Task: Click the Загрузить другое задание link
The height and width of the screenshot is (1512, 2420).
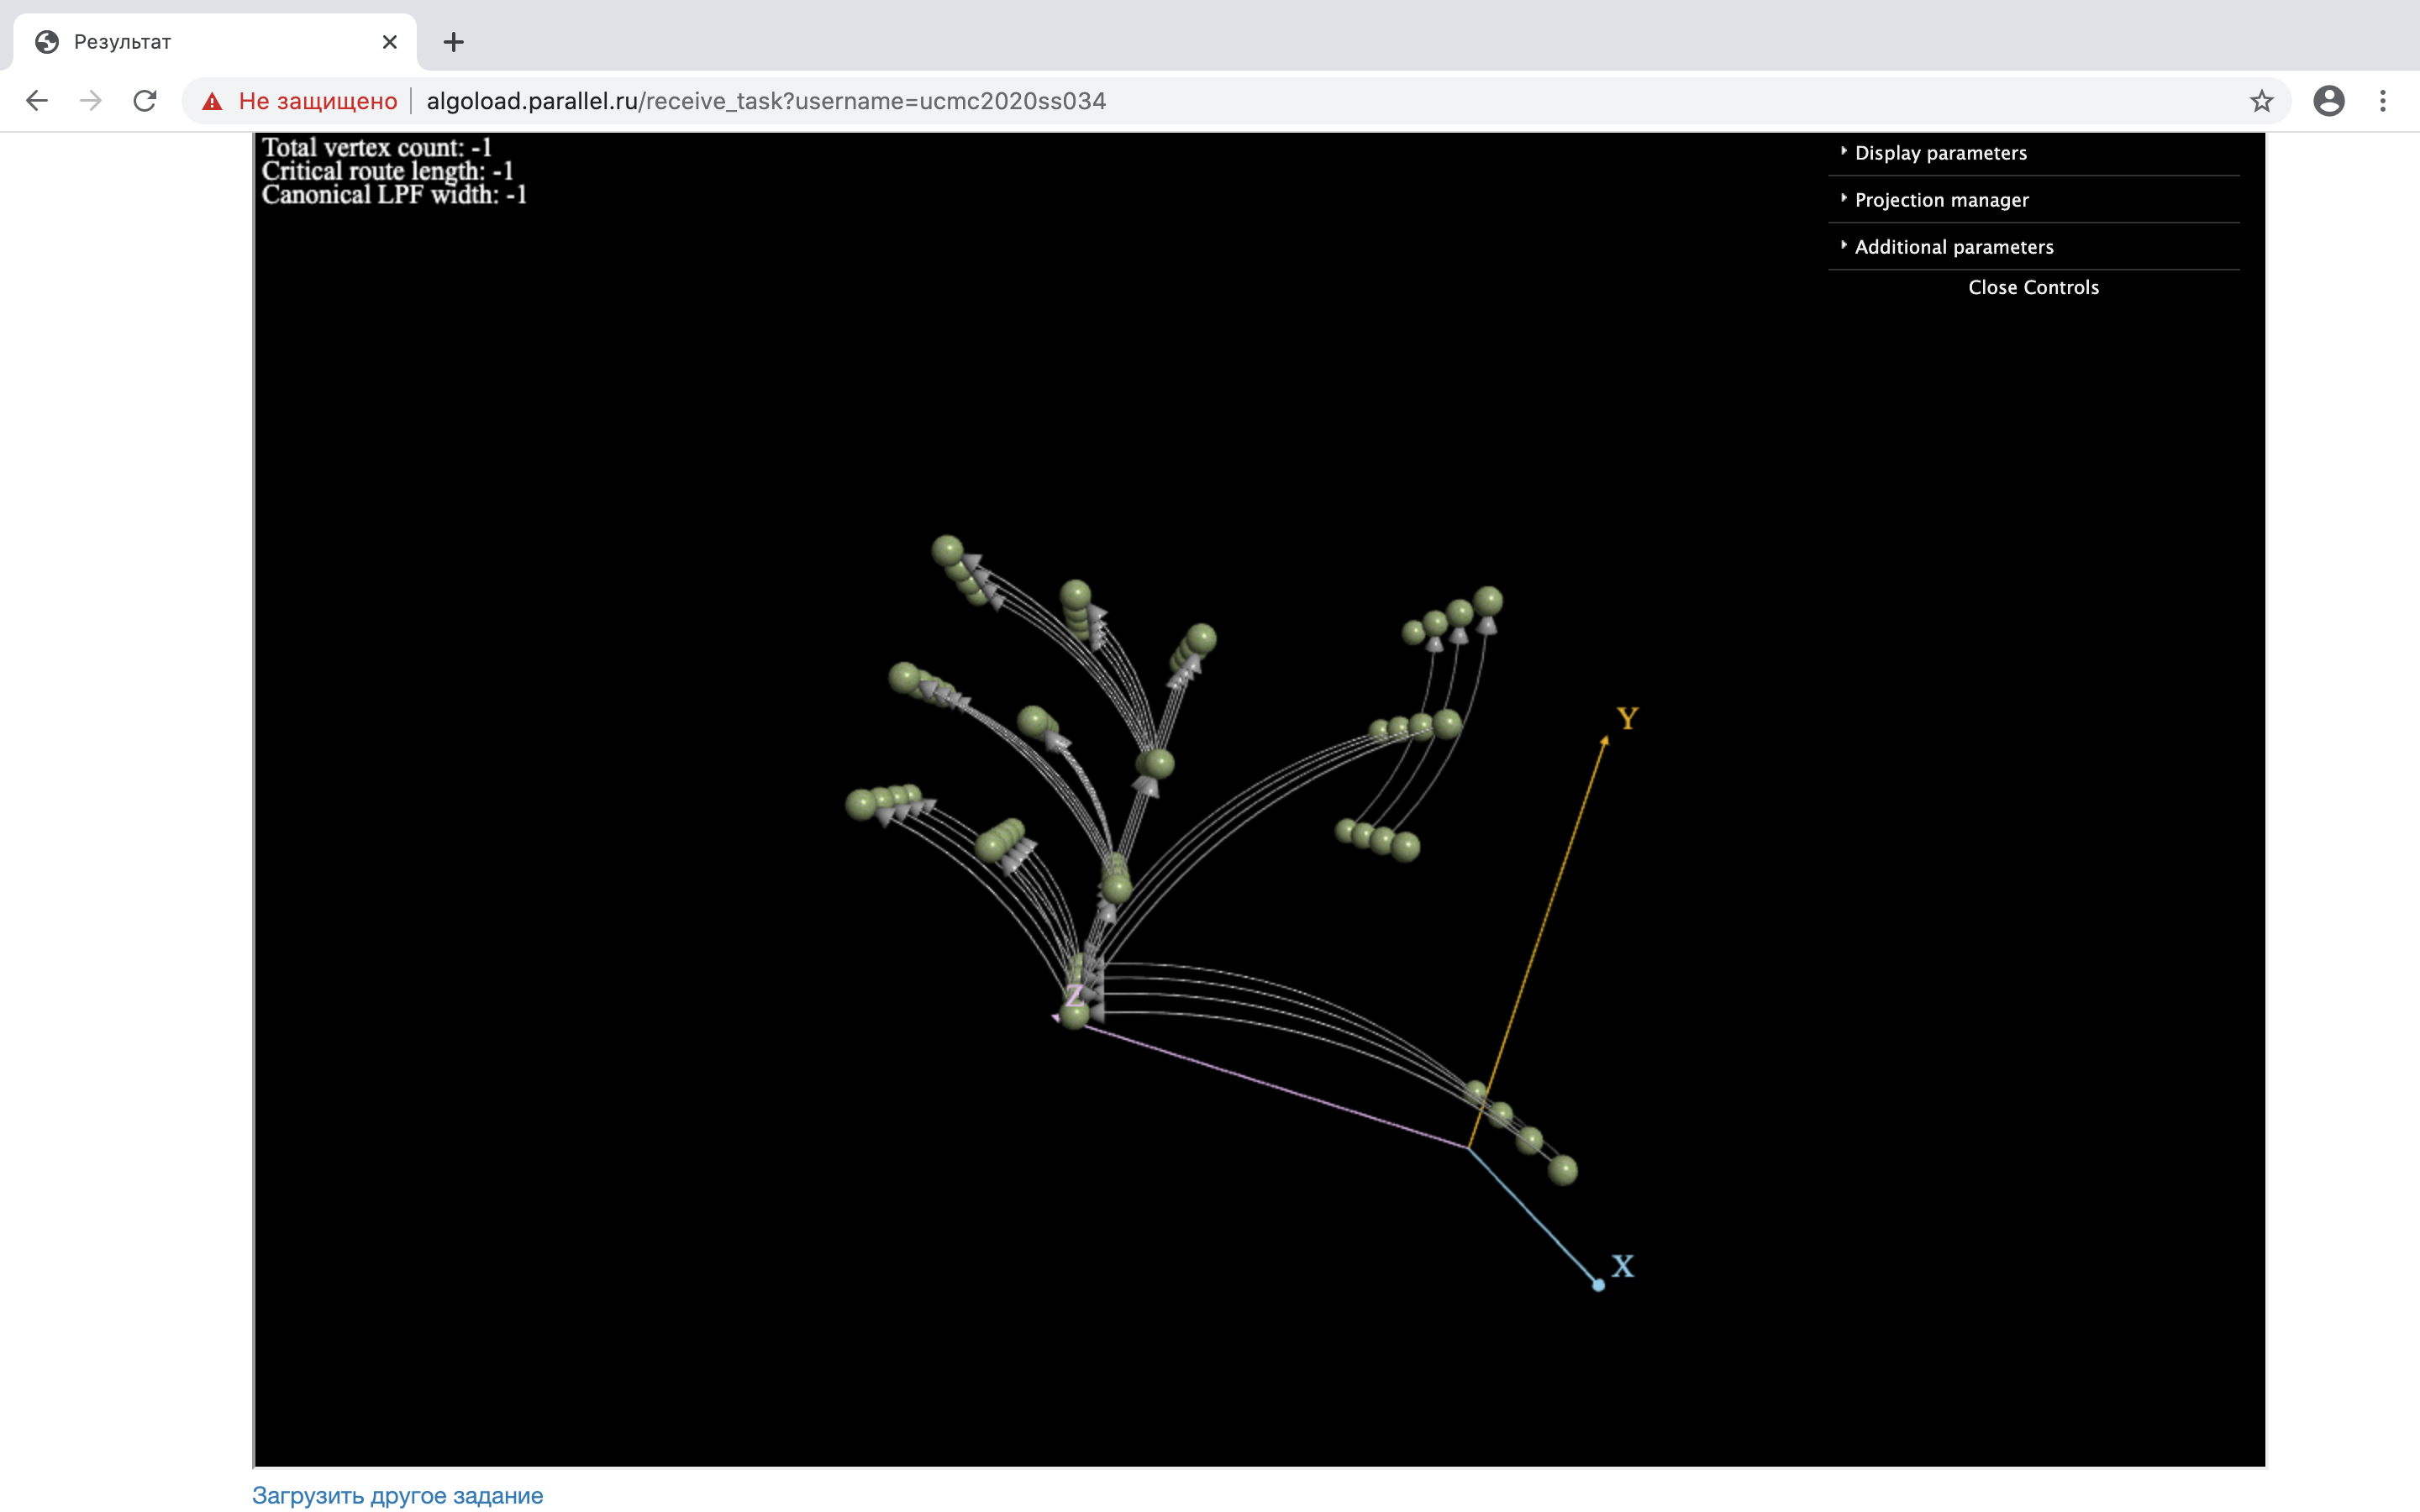Action: pyautogui.click(x=397, y=1495)
